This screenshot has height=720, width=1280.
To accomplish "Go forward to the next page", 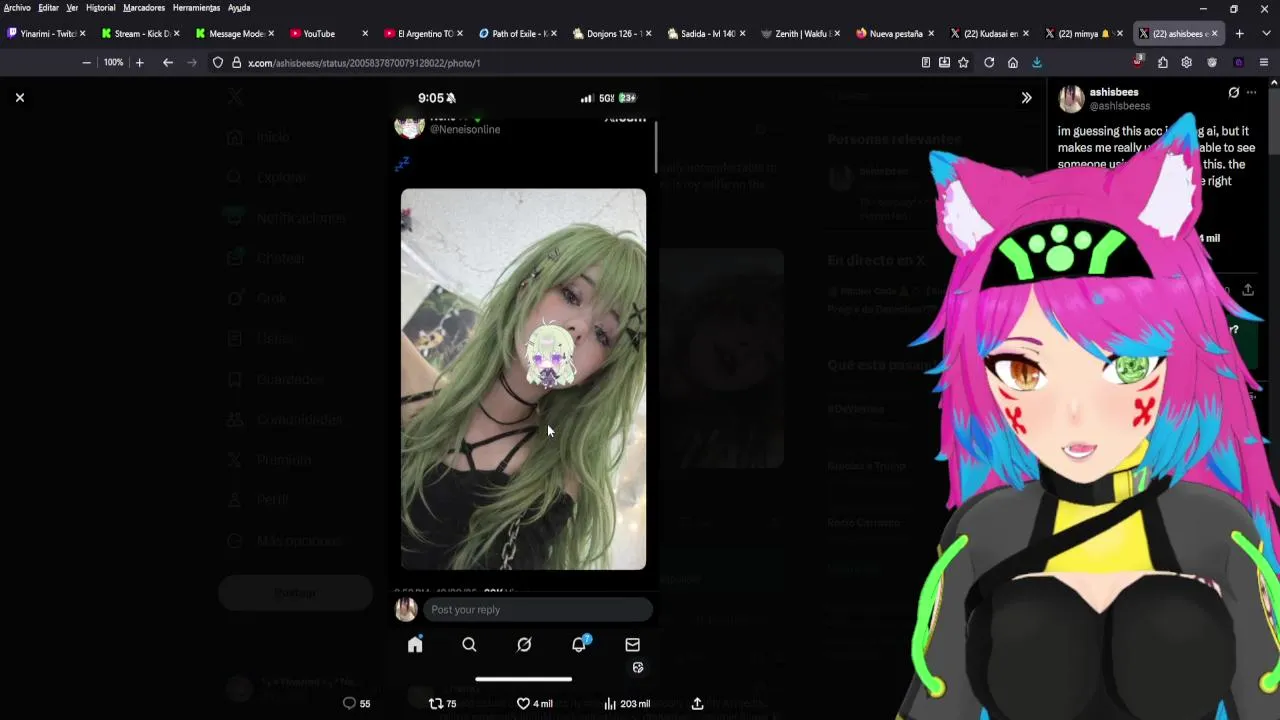I will [x=192, y=62].
